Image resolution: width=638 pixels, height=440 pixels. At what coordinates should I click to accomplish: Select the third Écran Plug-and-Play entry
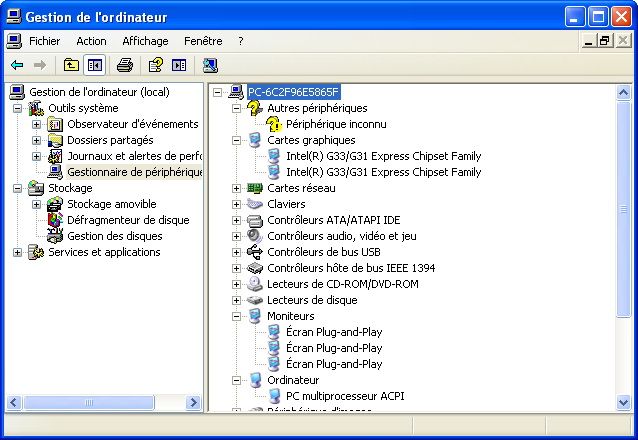coord(334,364)
